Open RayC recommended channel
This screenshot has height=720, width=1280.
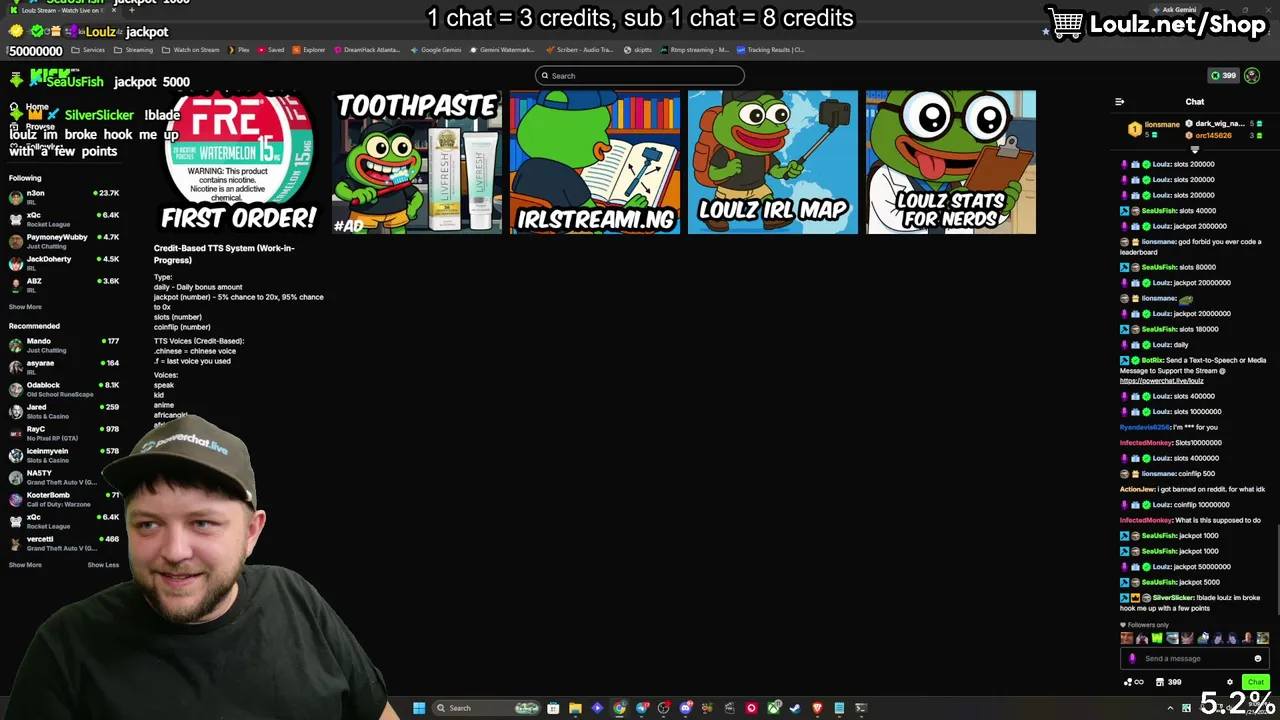pyautogui.click(x=62, y=433)
